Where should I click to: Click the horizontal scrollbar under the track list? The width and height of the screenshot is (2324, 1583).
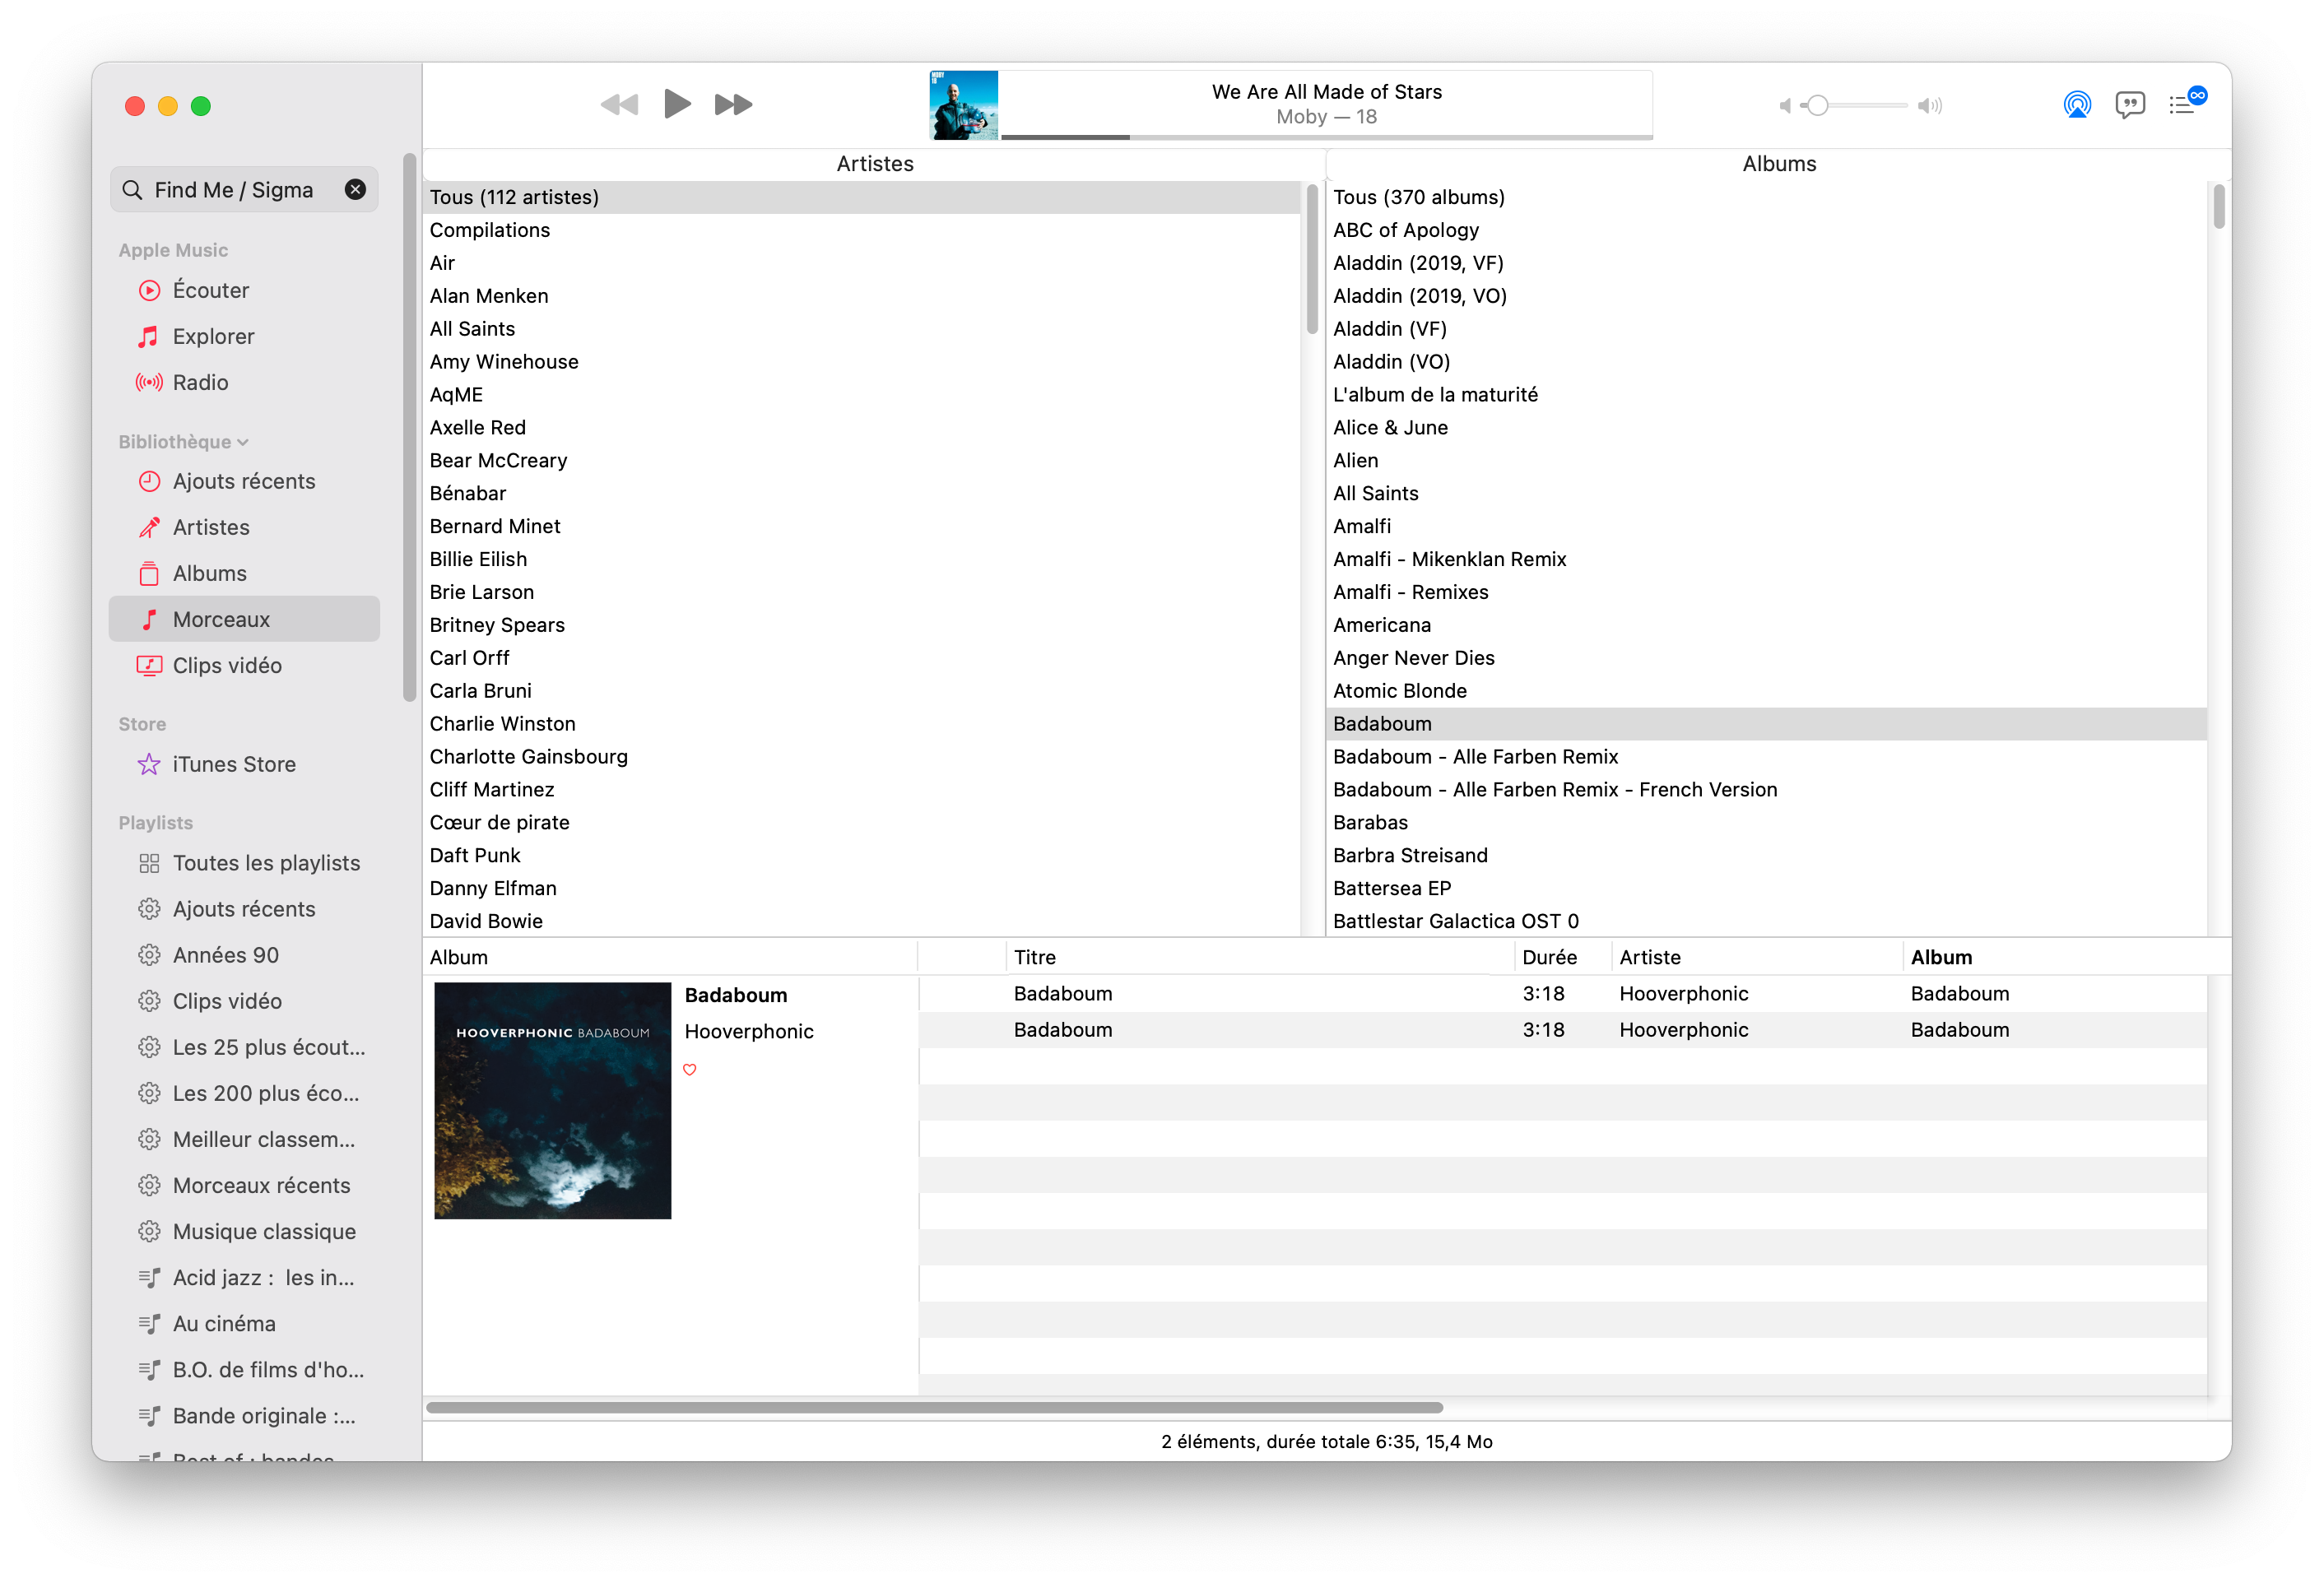tap(934, 1407)
